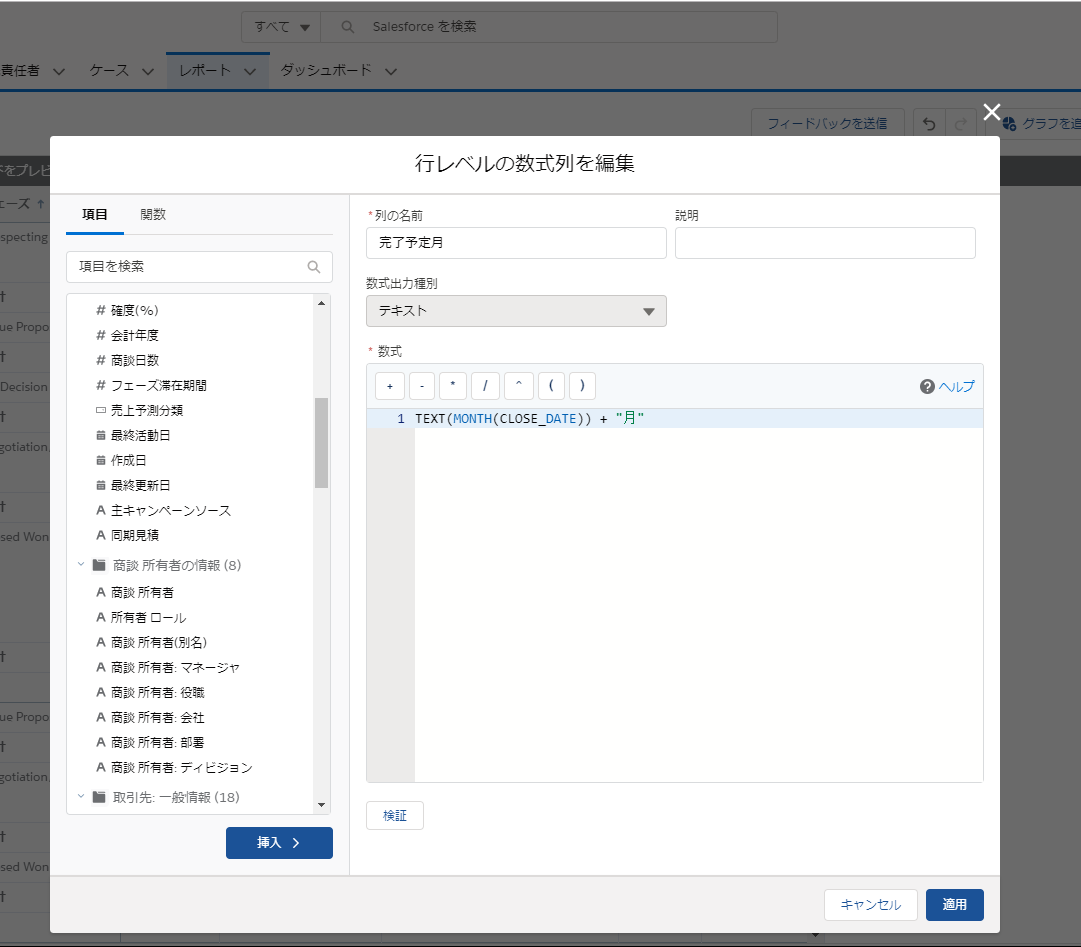Insert the divide operator
Viewport: 1081px width, 947px height.
(x=485, y=386)
